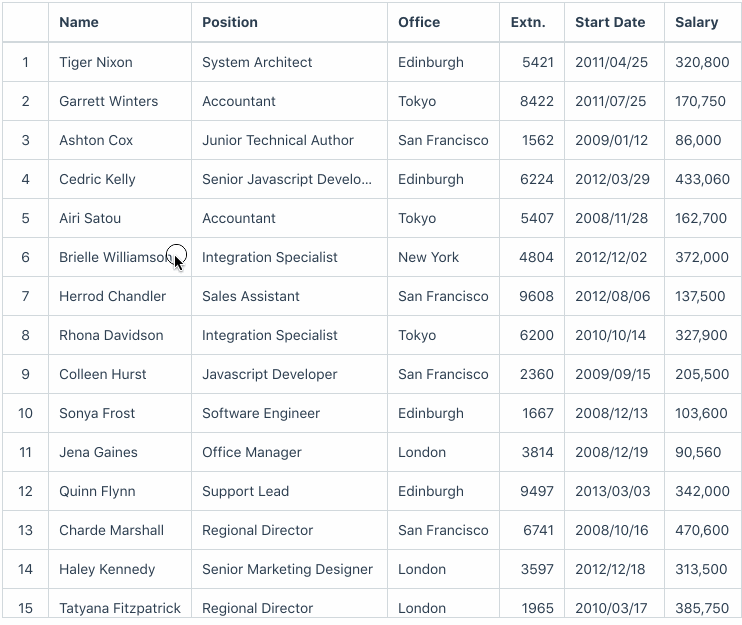This screenshot has height=625, width=742.
Task: Select Charde Marshall's Regional Director cell
Action: [258, 530]
